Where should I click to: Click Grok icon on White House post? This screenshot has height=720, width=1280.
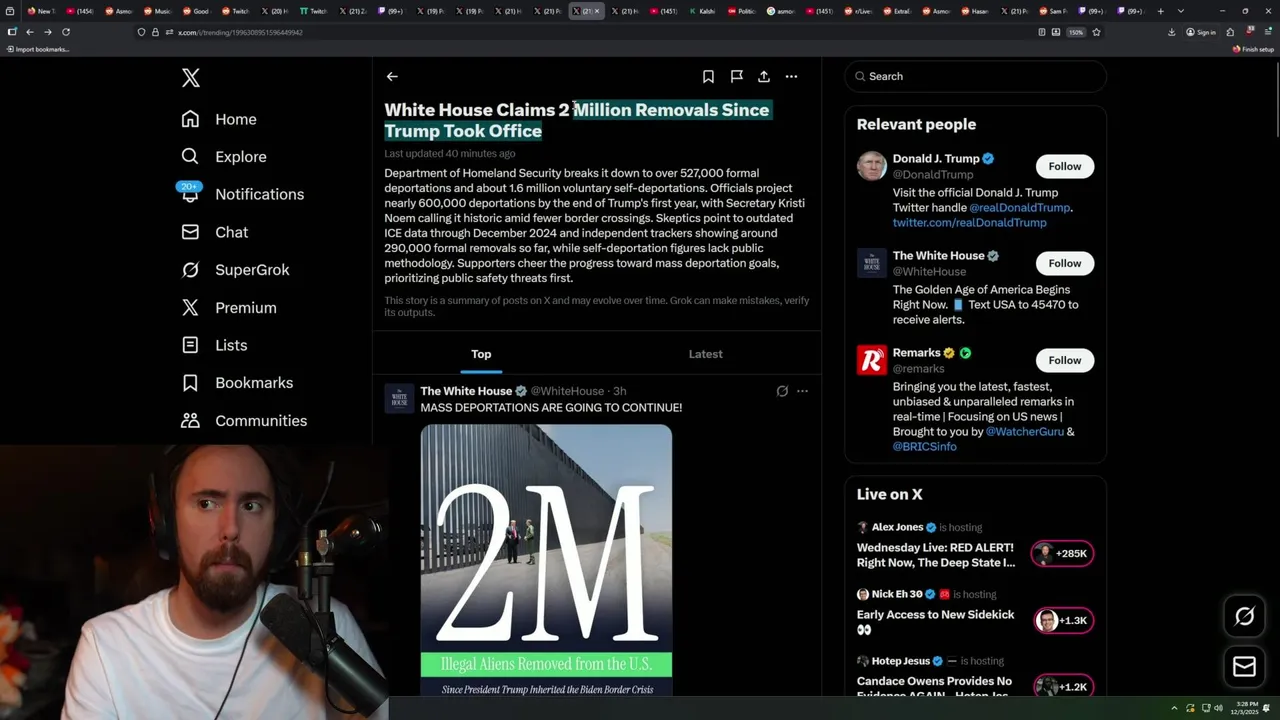[x=782, y=391]
